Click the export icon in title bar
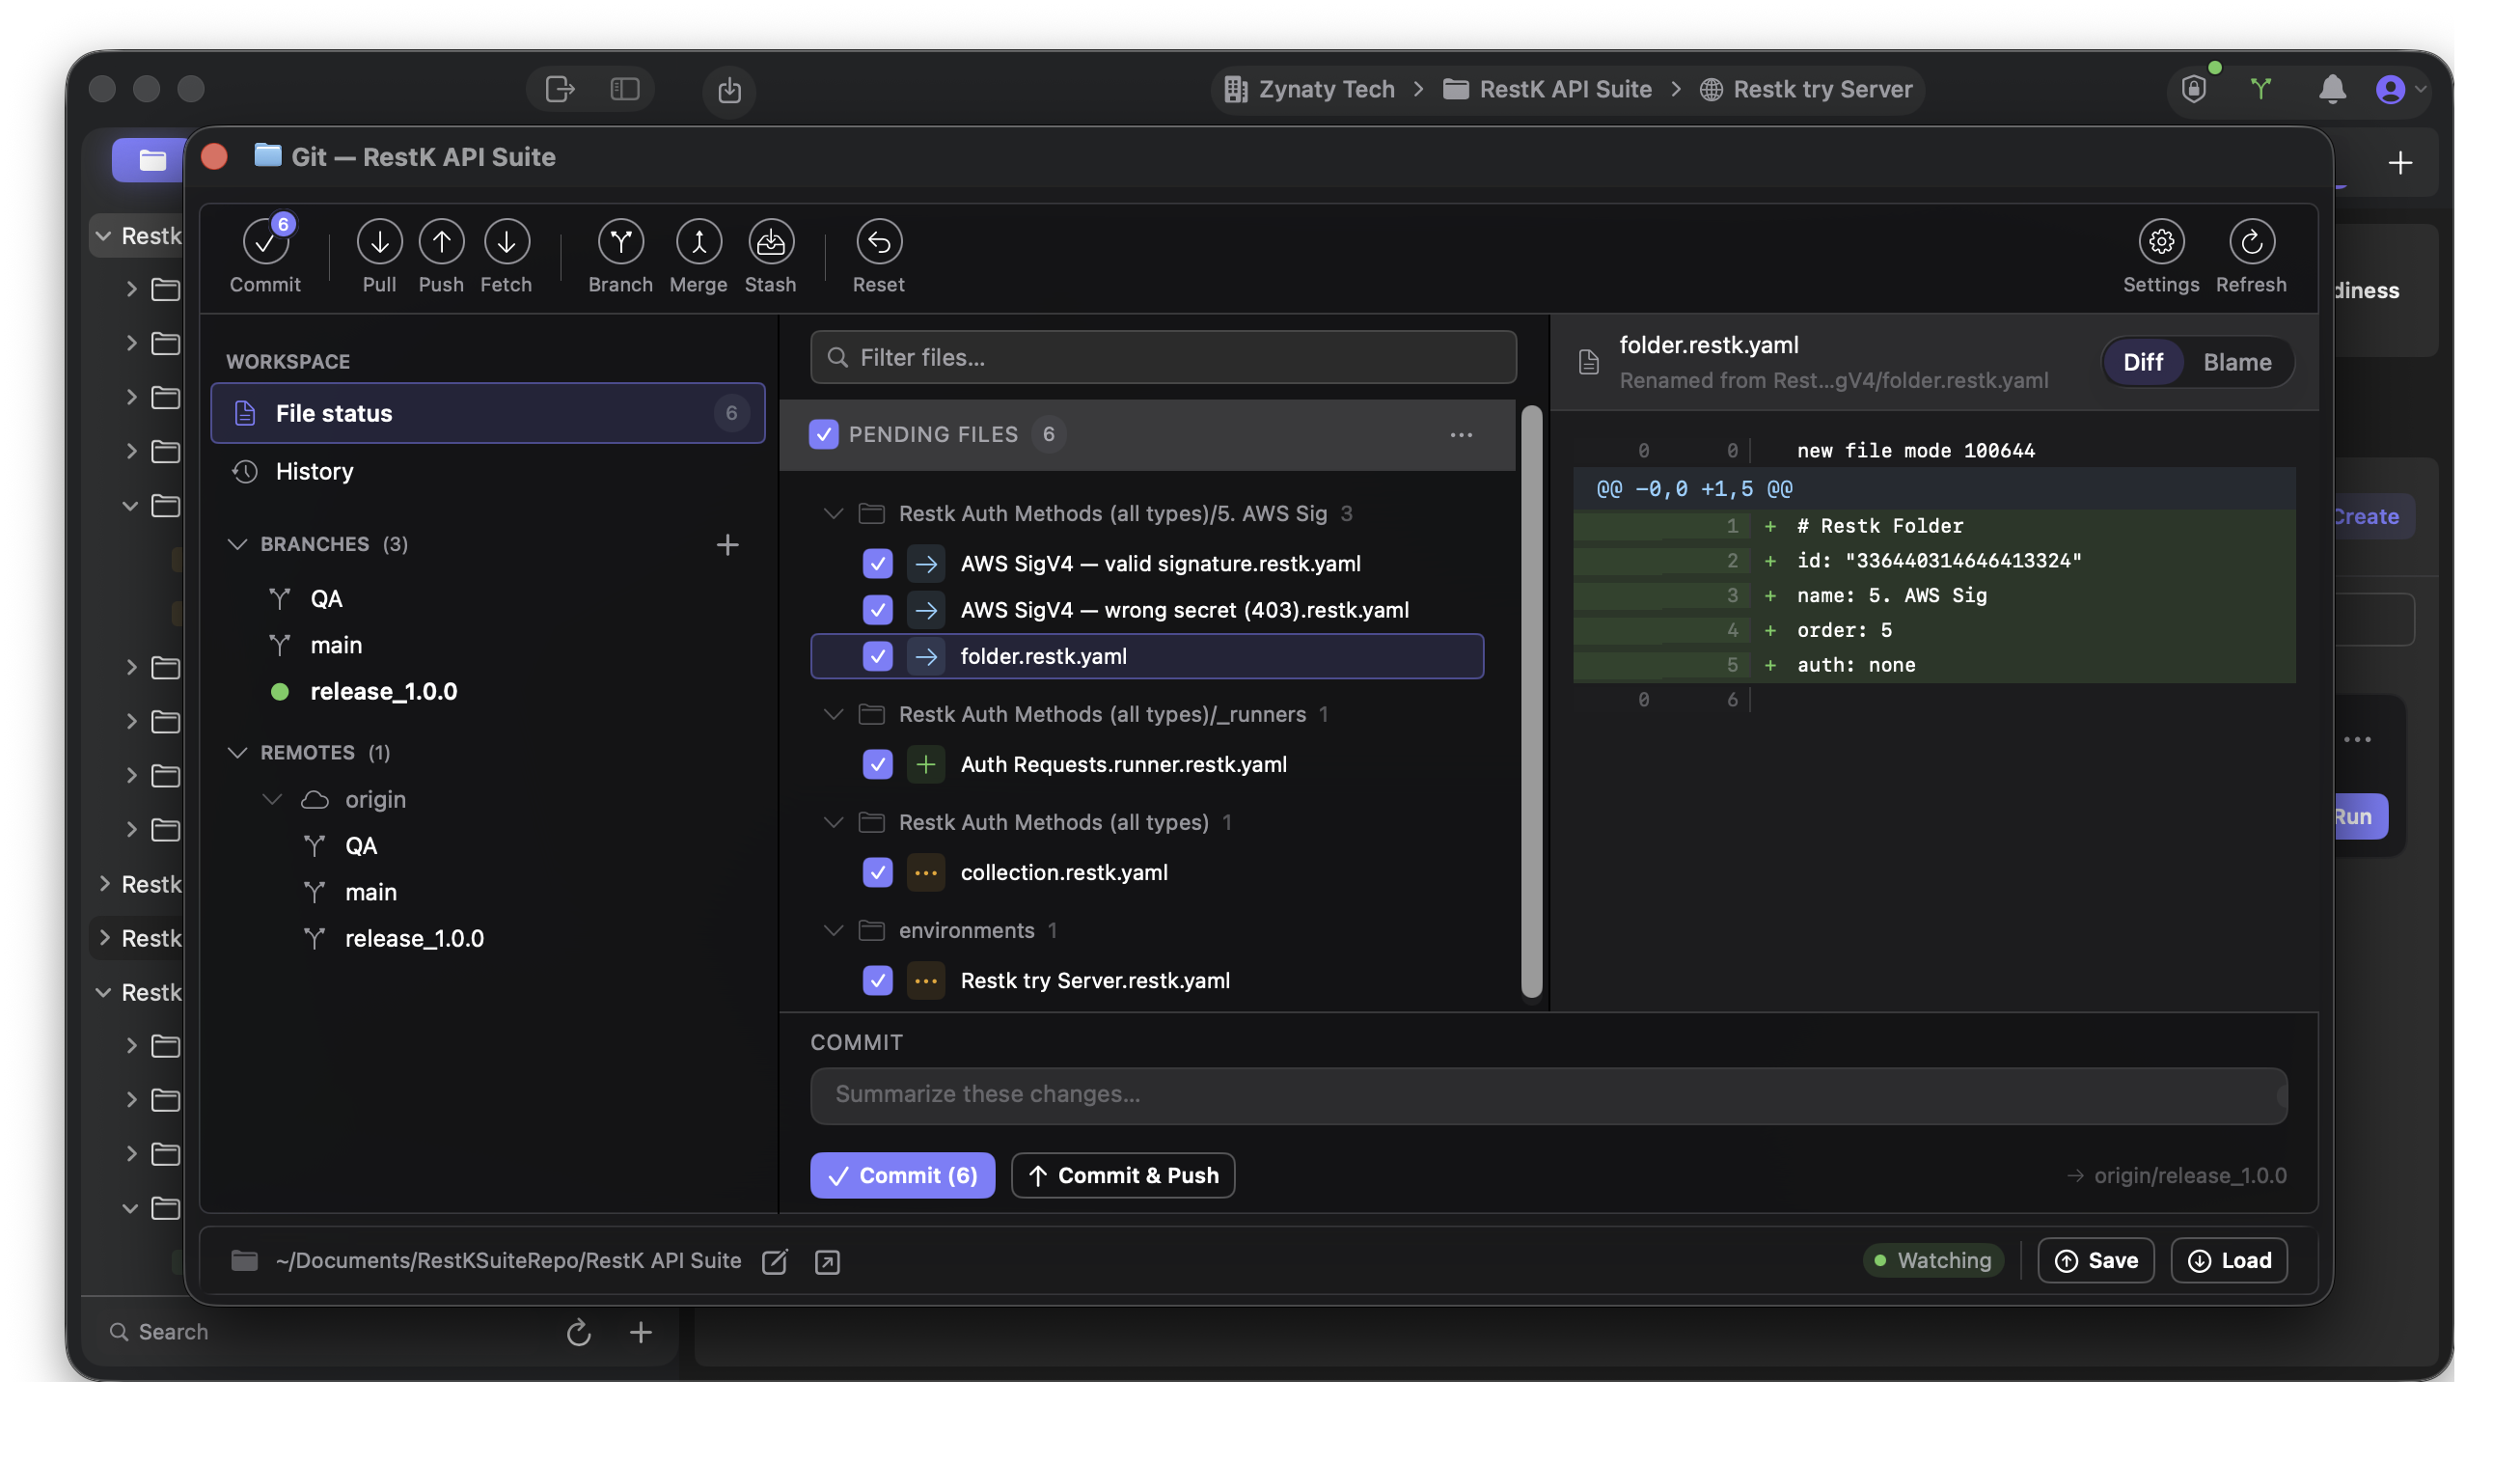The image size is (2520, 1463). (559, 89)
